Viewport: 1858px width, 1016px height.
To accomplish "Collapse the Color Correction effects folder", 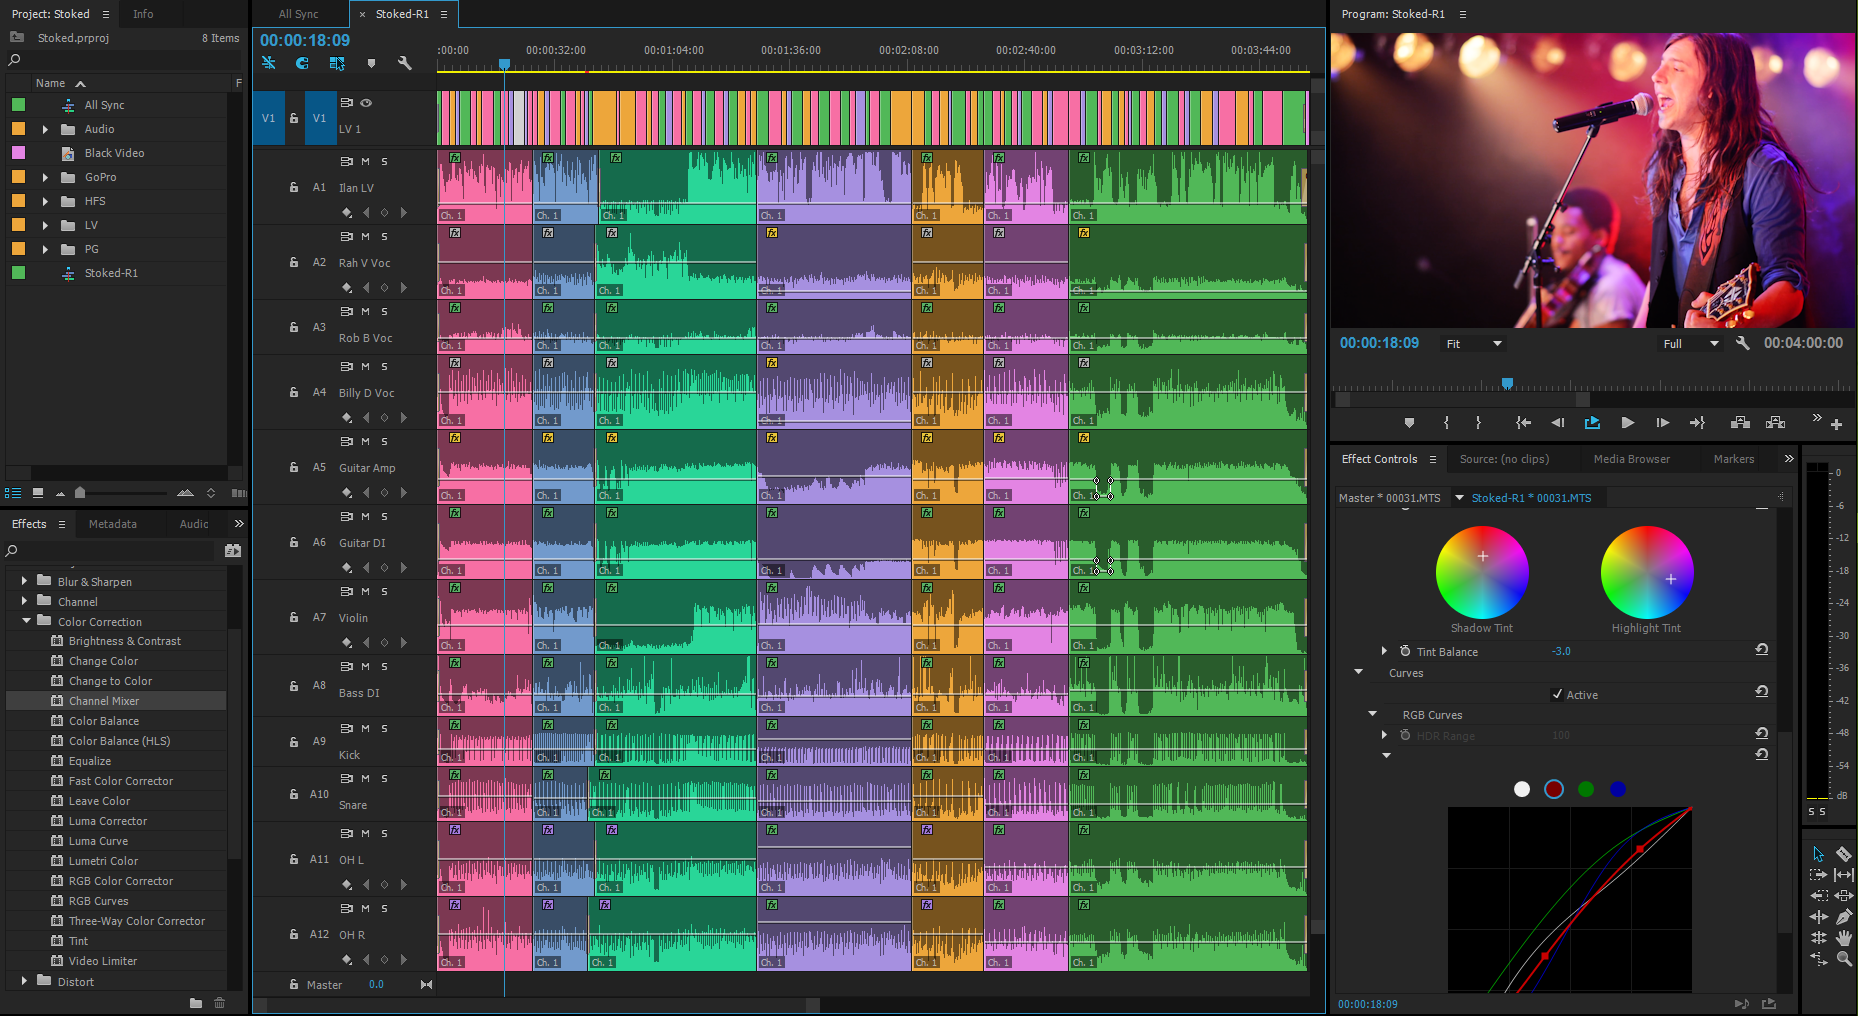I will (26, 621).
